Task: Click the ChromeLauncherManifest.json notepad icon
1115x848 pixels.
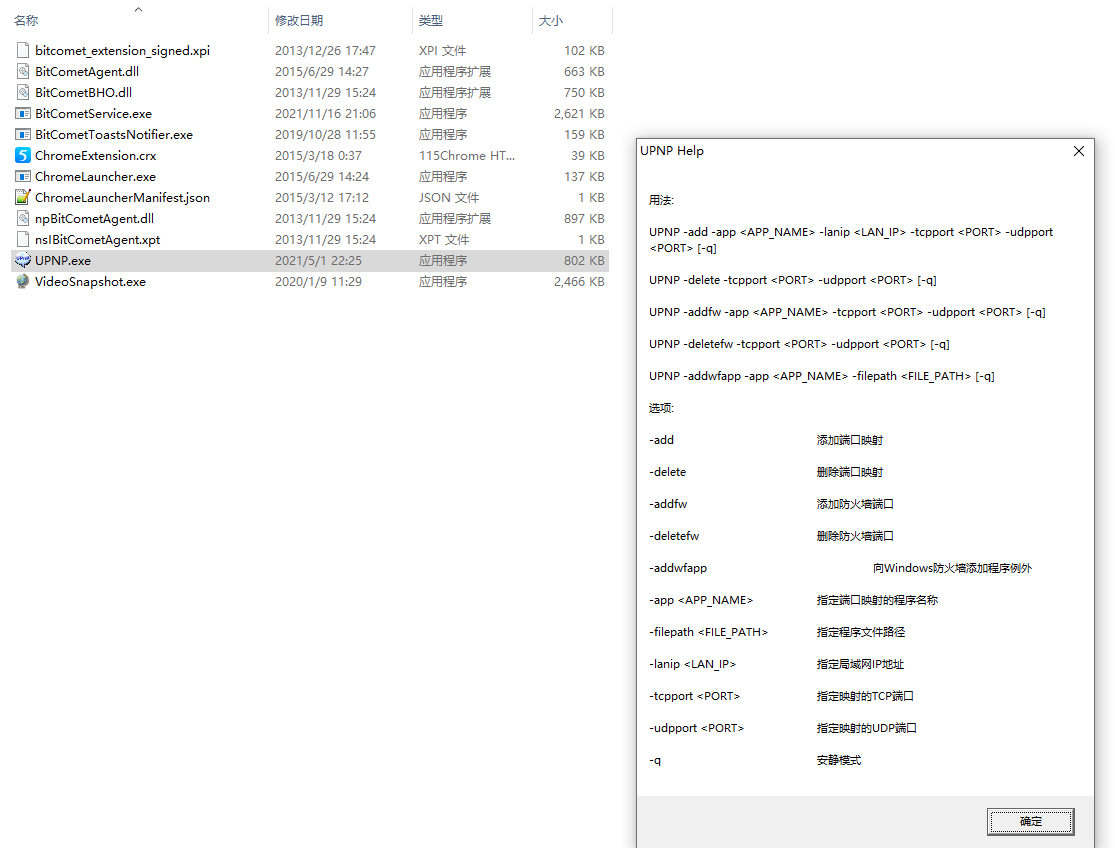Action: point(23,198)
